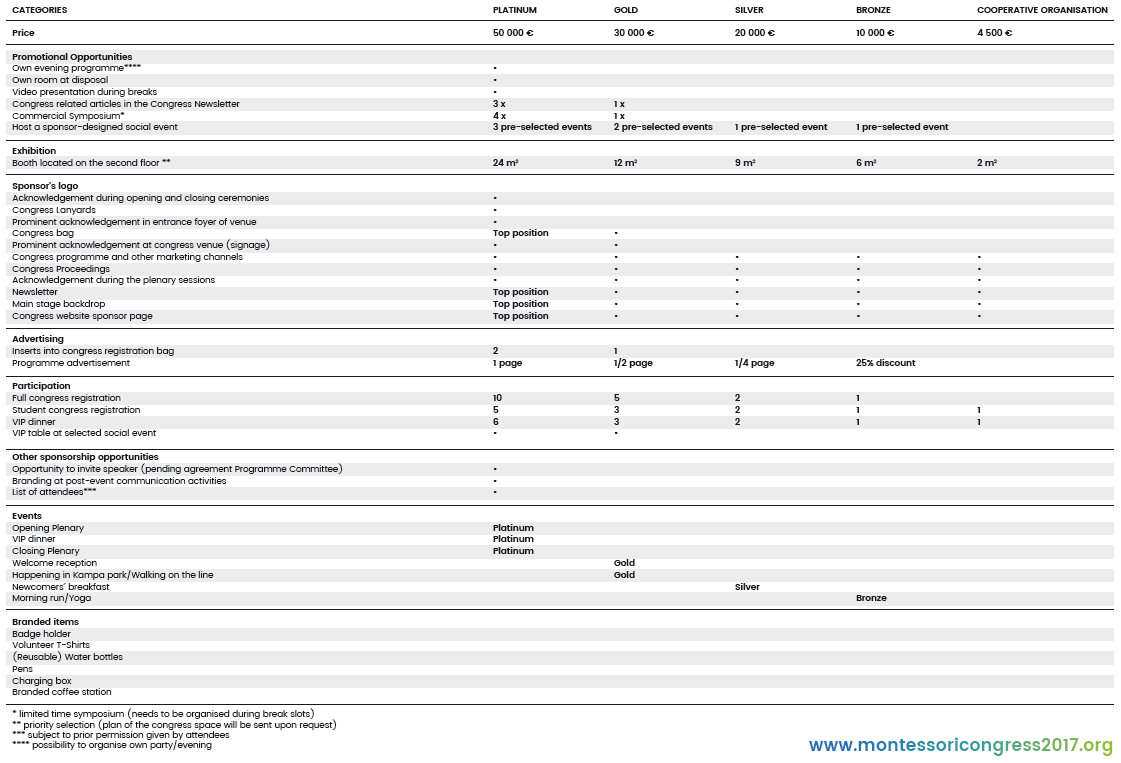Click Booth located on the second floor row
This screenshot has height=763, width=1121.
click(x=92, y=163)
